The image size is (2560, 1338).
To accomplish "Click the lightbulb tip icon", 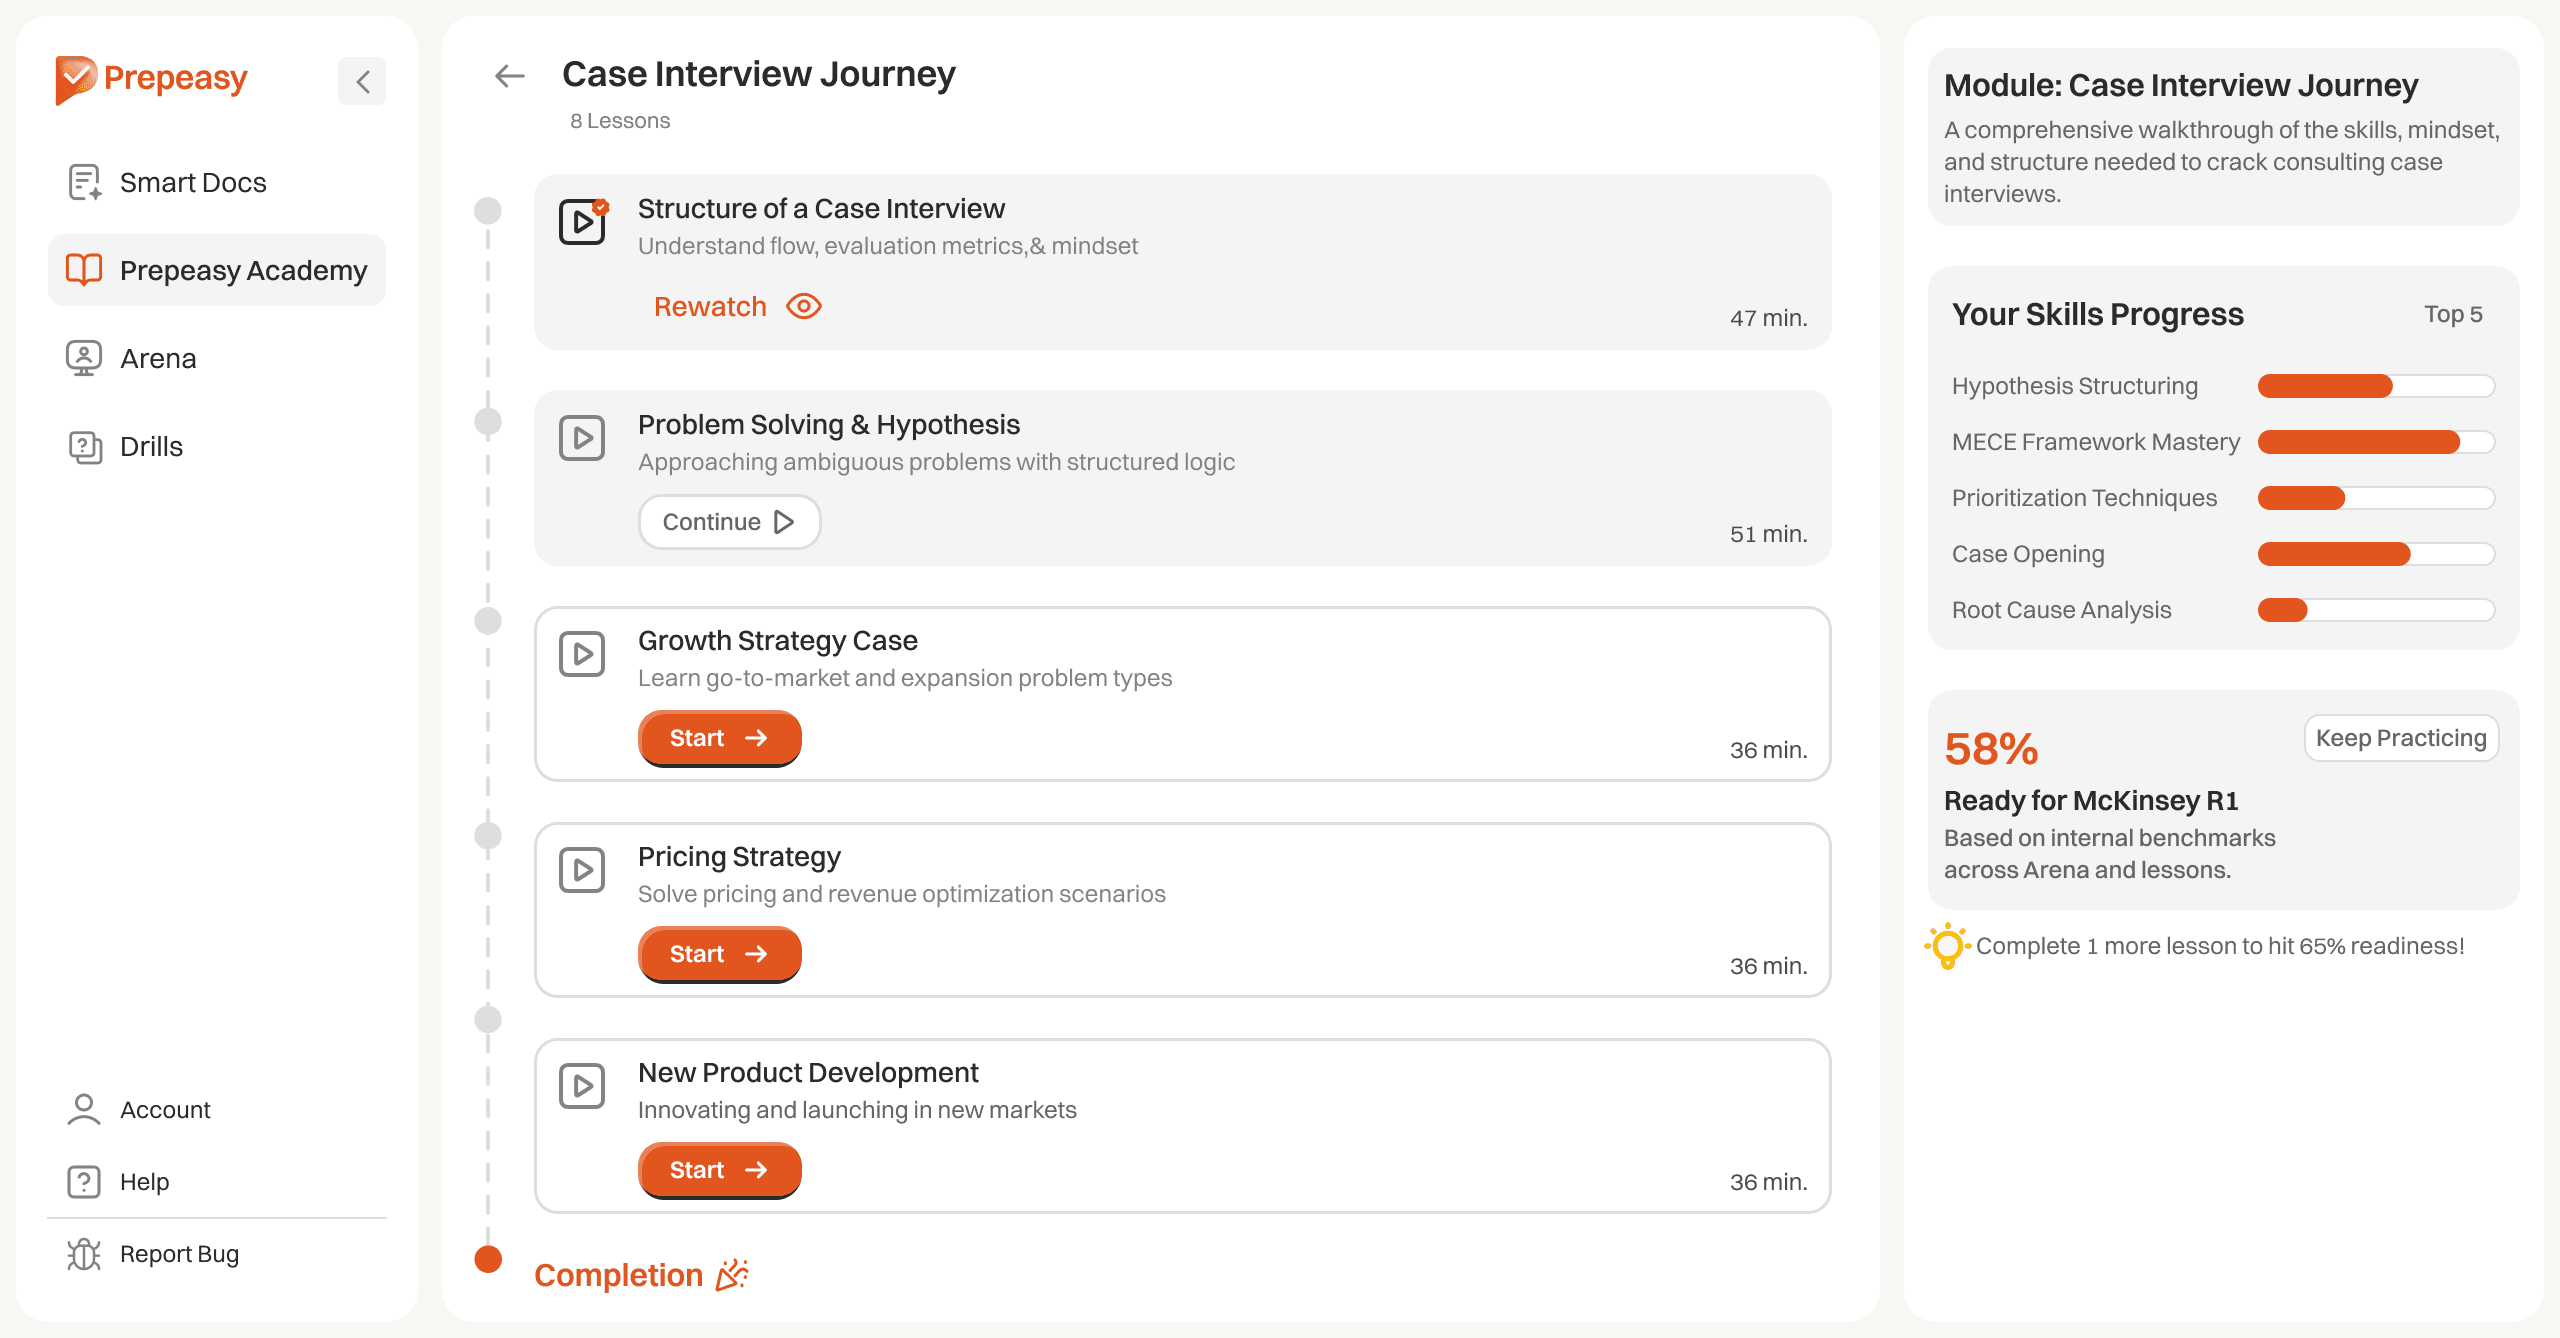I will (x=1947, y=945).
